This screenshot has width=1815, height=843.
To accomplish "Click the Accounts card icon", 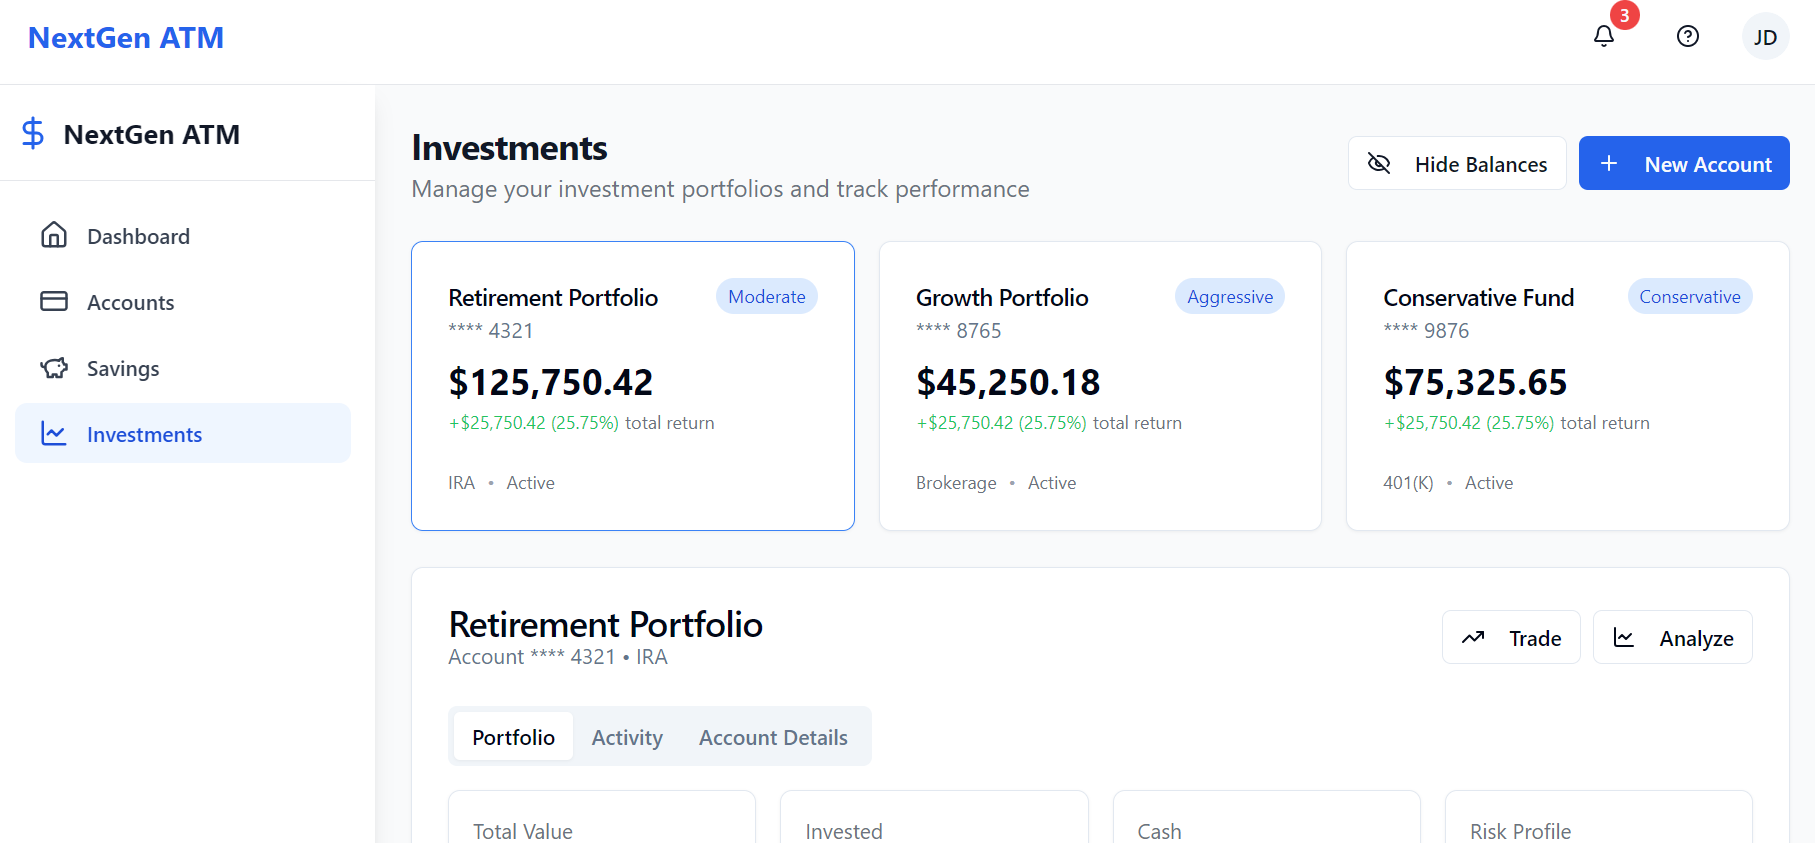I will click(54, 301).
